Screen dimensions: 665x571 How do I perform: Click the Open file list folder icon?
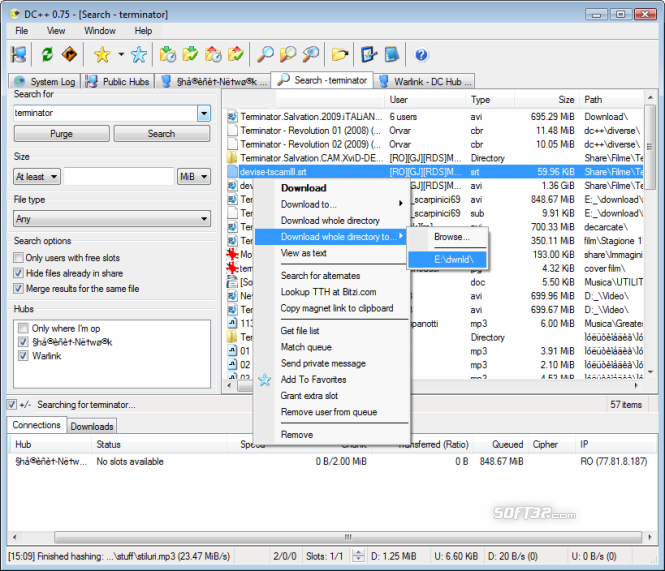tap(340, 55)
